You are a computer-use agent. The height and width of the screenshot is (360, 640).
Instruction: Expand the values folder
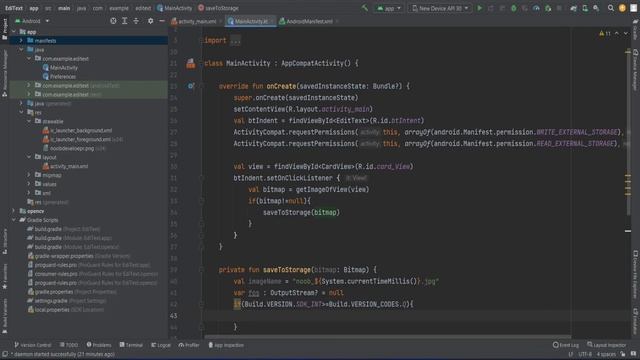pyautogui.click(x=29, y=184)
